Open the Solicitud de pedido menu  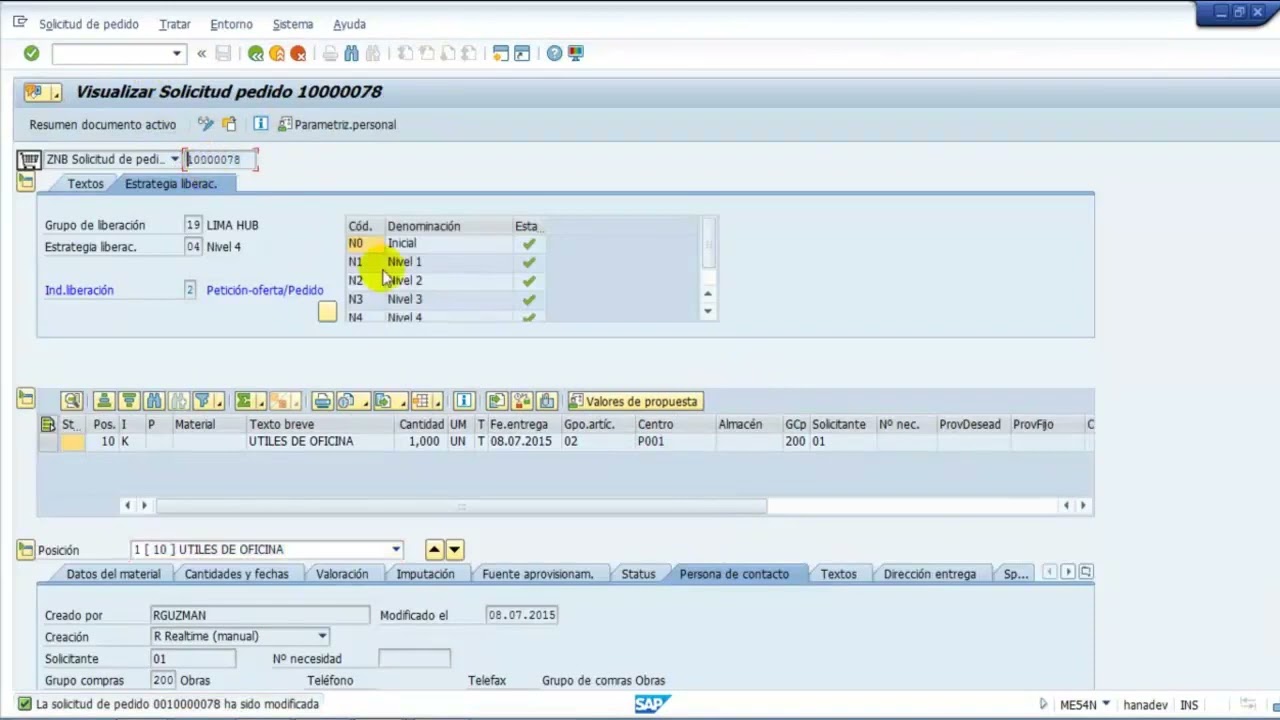[89, 24]
